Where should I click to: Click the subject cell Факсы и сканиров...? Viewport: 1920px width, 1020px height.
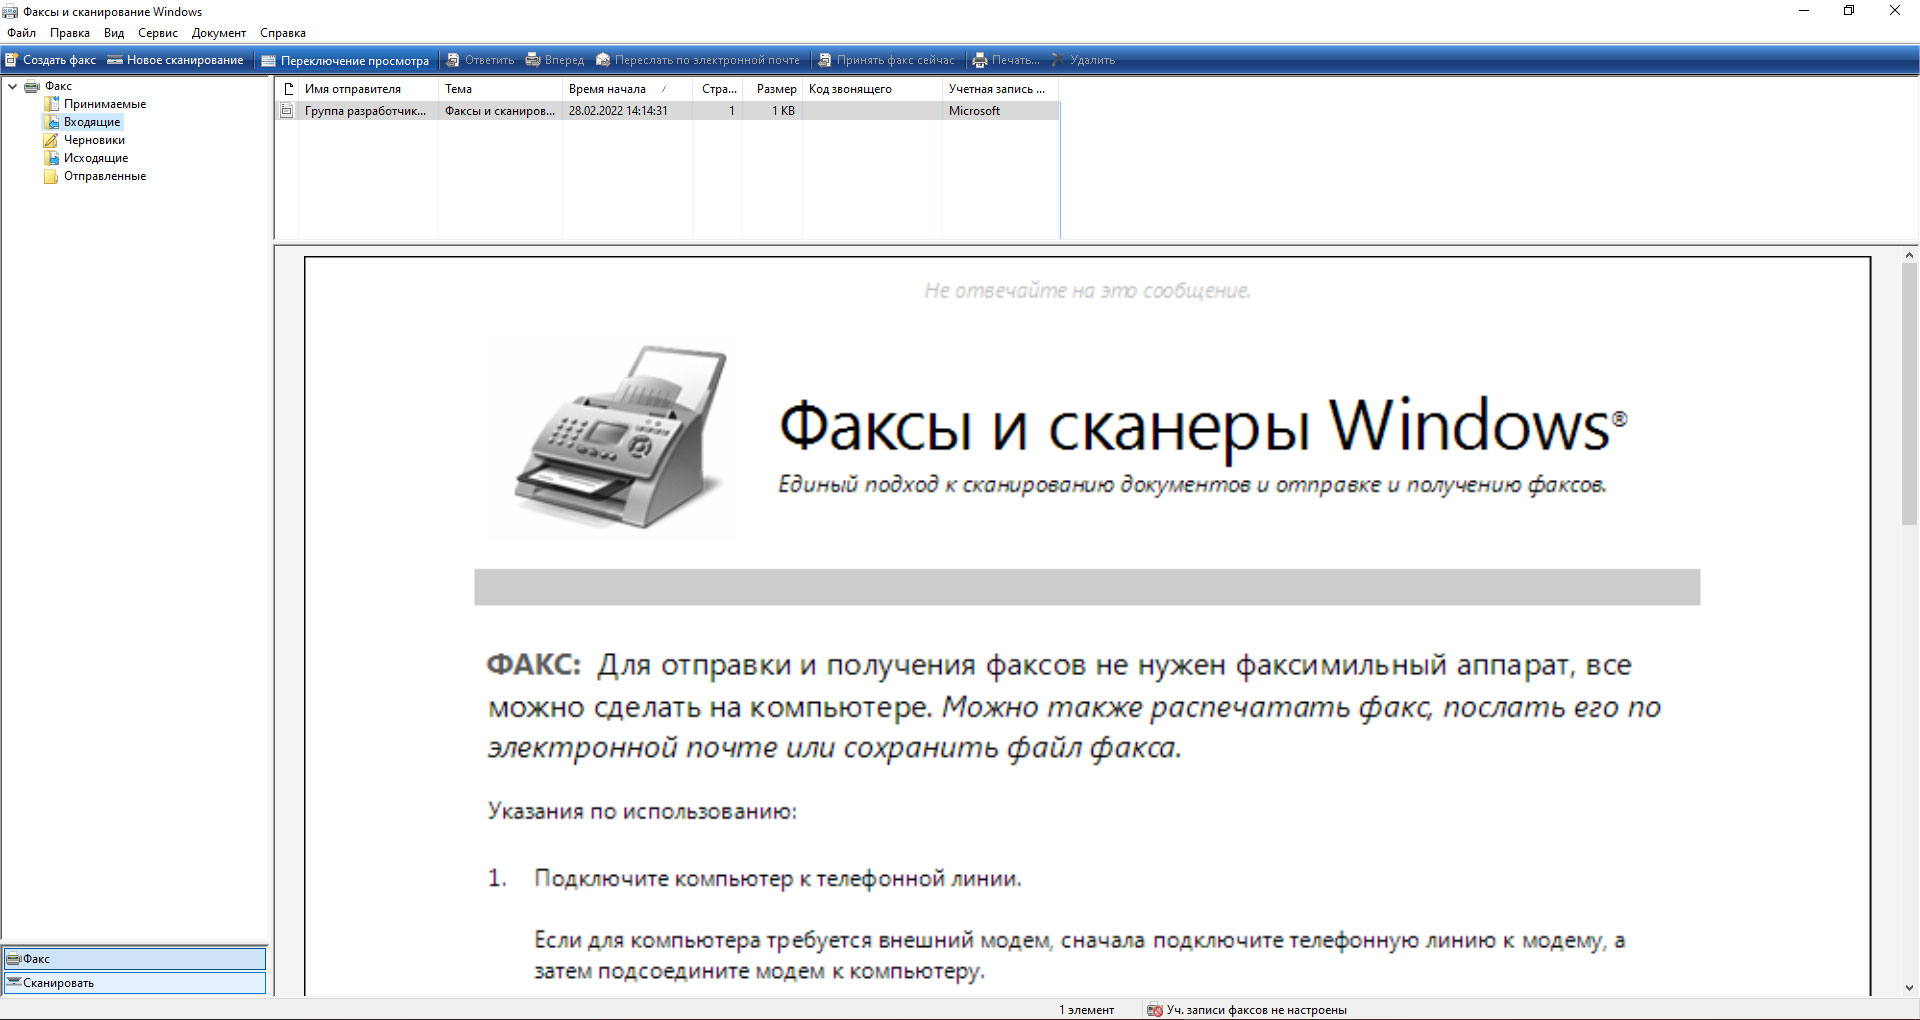(500, 111)
